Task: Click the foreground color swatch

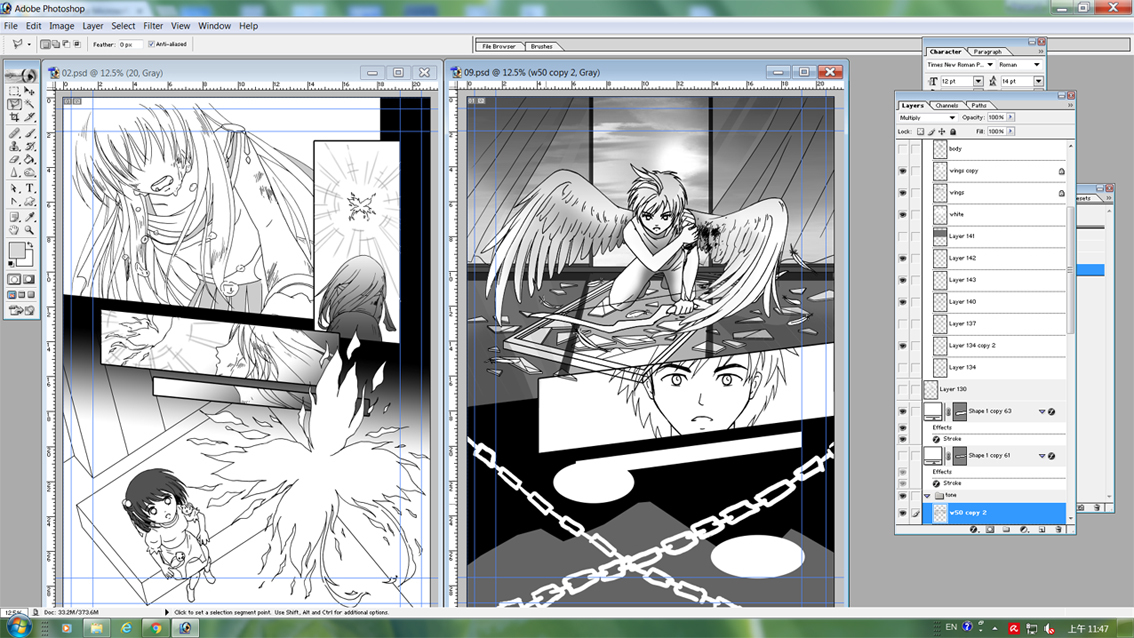Action: 17,250
